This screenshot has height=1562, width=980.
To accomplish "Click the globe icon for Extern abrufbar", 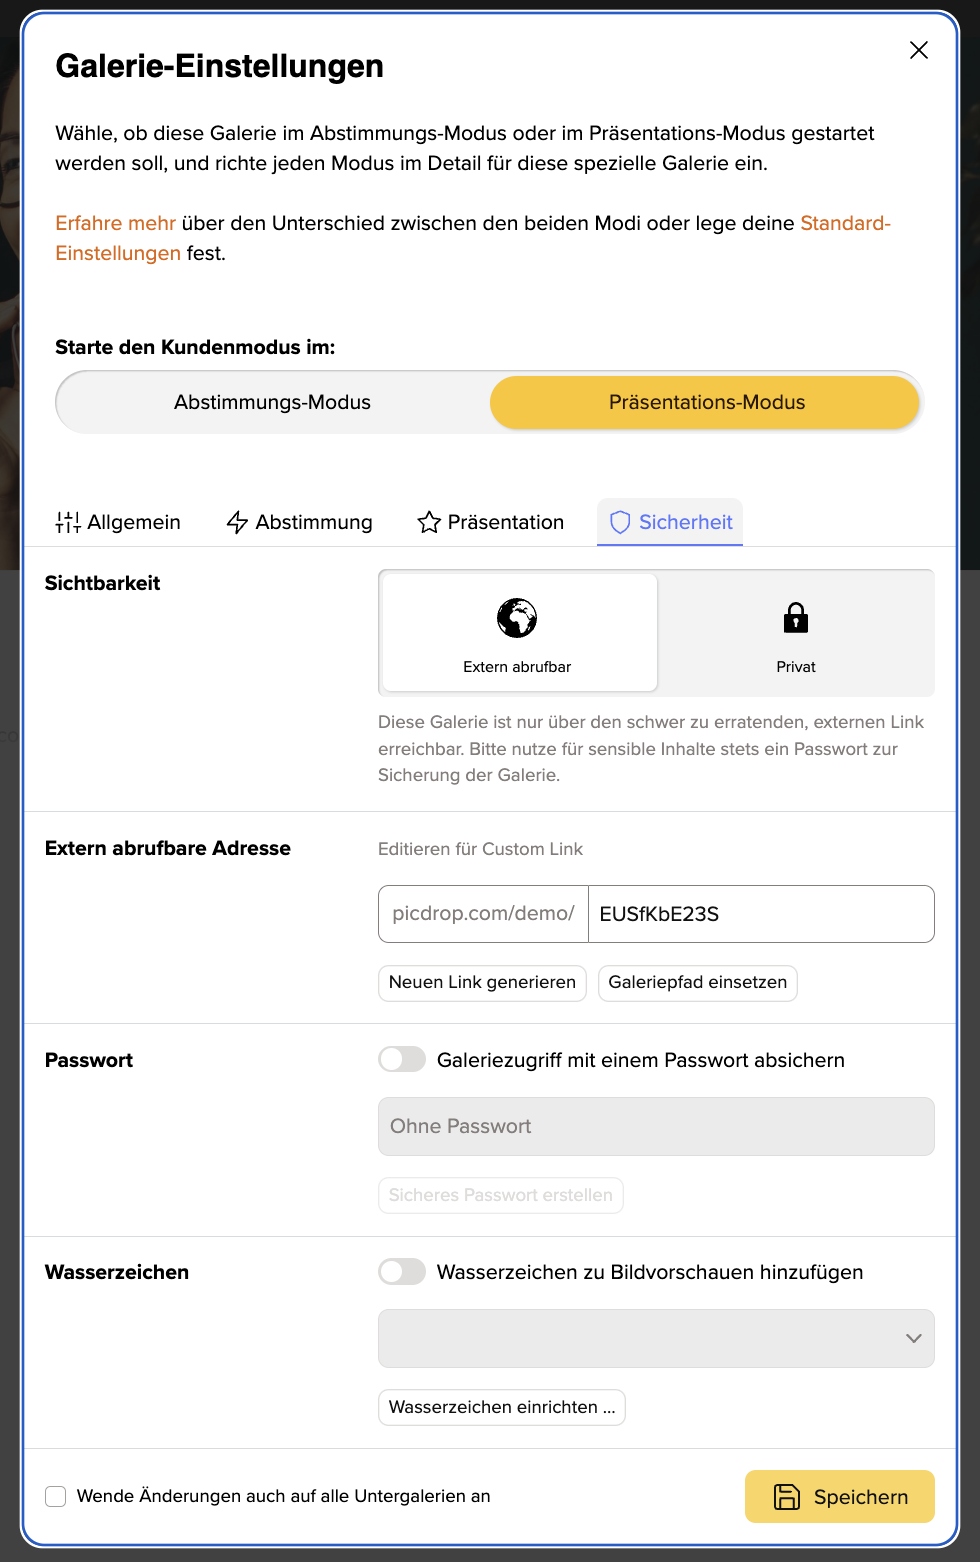I will click(517, 618).
